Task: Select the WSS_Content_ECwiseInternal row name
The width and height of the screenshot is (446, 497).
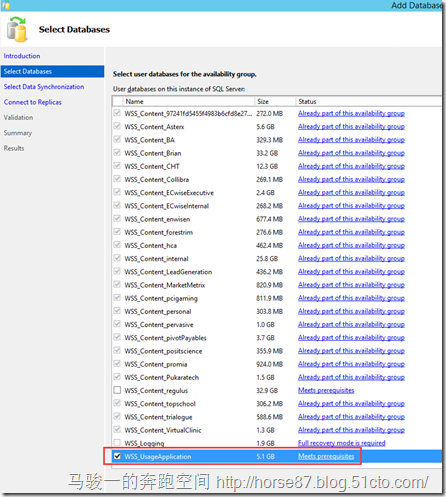Action: point(167,206)
